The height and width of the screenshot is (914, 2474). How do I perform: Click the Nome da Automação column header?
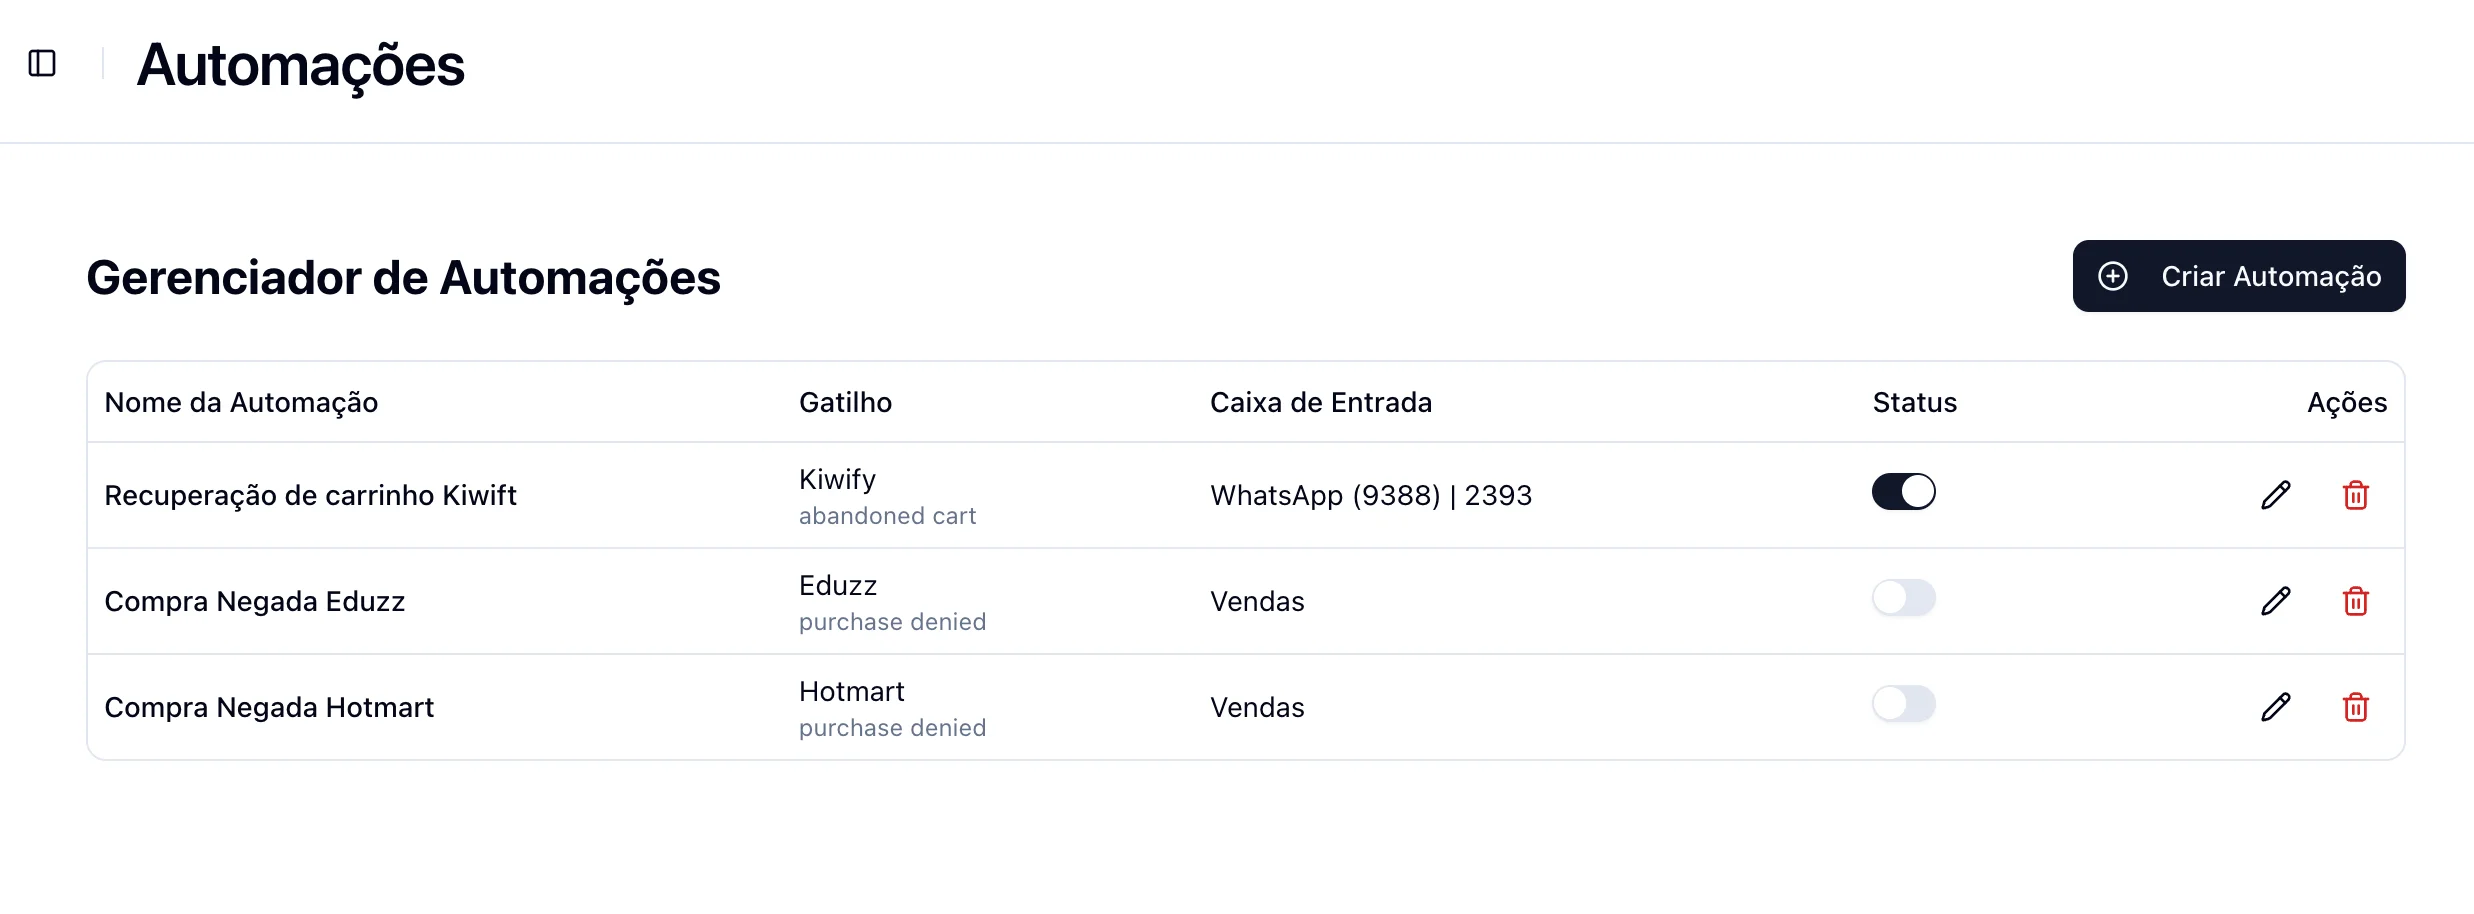click(241, 402)
